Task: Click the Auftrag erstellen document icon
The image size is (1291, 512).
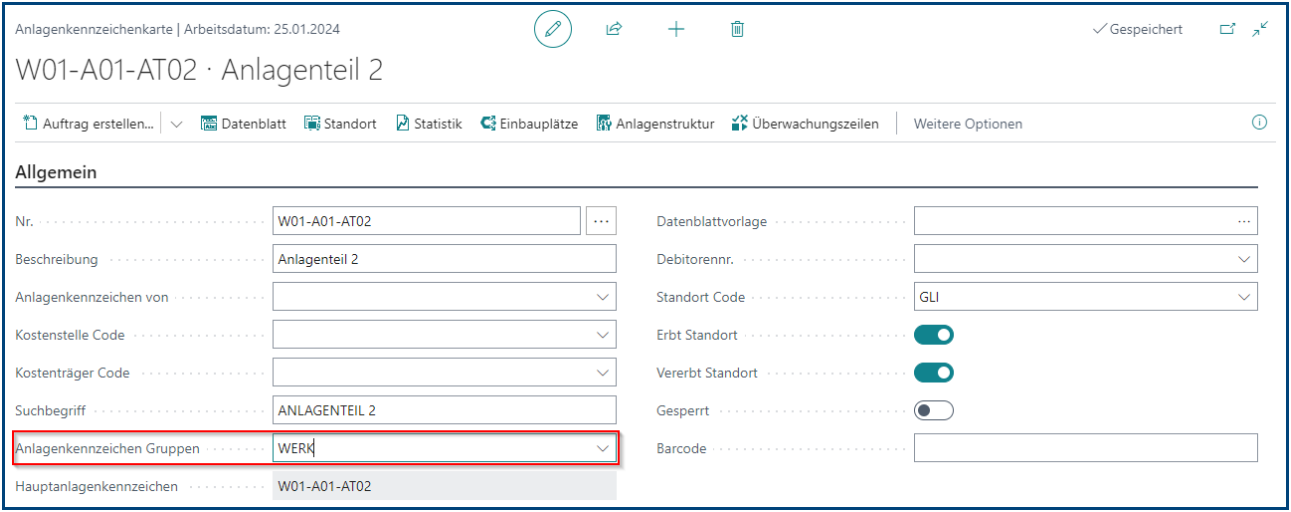Action: (x=29, y=124)
